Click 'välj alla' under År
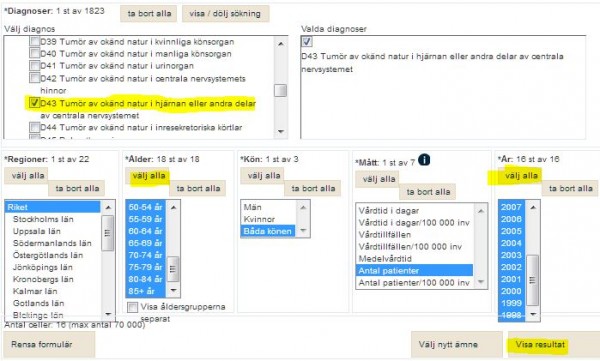This screenshot has width=600, height=361. coord(521,176)
